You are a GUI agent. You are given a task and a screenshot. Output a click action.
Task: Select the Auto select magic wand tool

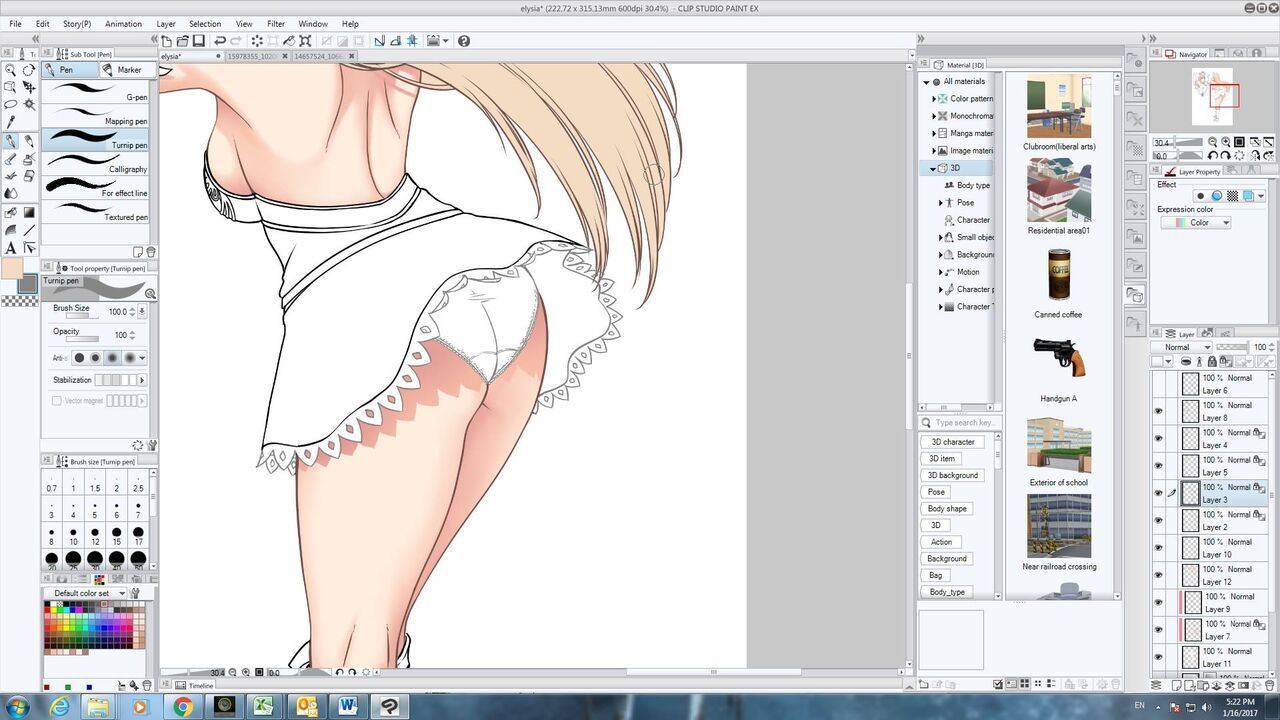tap(29, 104)
